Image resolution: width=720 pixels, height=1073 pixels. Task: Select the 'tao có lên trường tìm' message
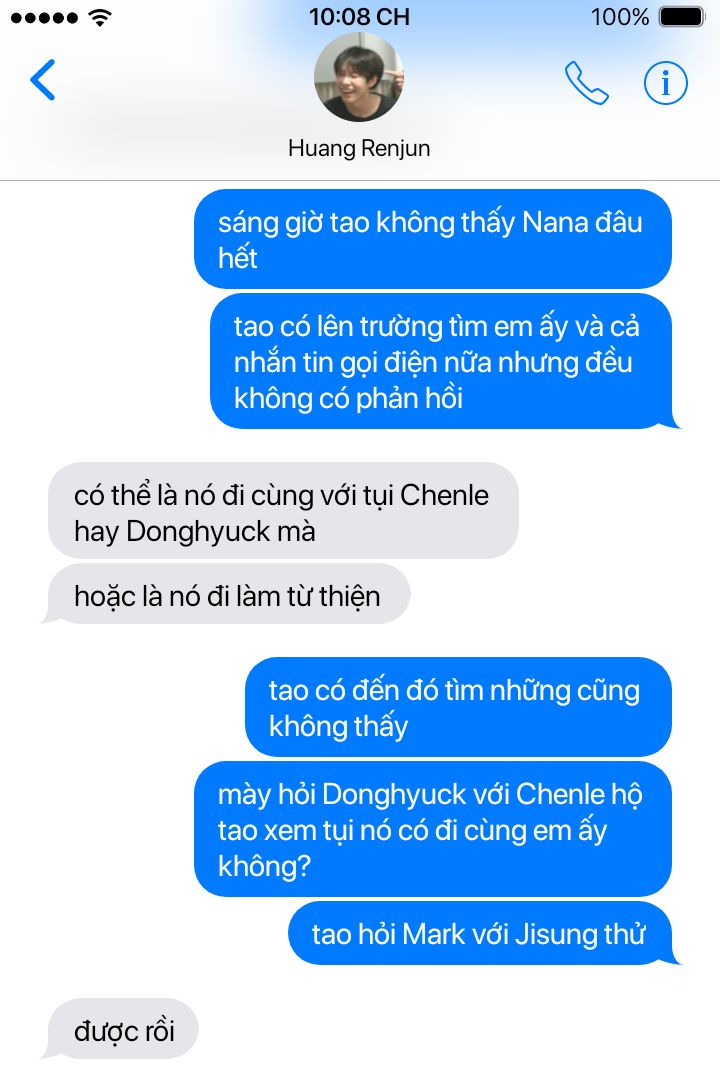pos(441,361)
